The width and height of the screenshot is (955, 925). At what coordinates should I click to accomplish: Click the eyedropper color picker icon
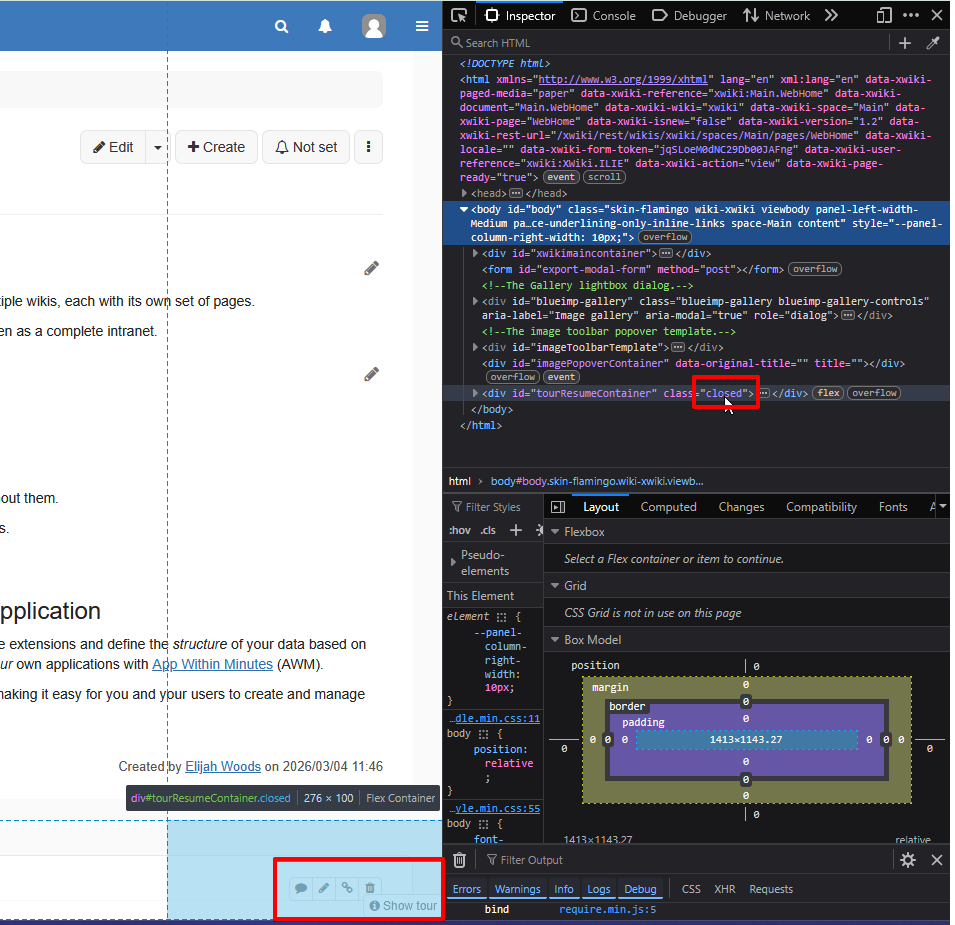(x=933, y=43)
